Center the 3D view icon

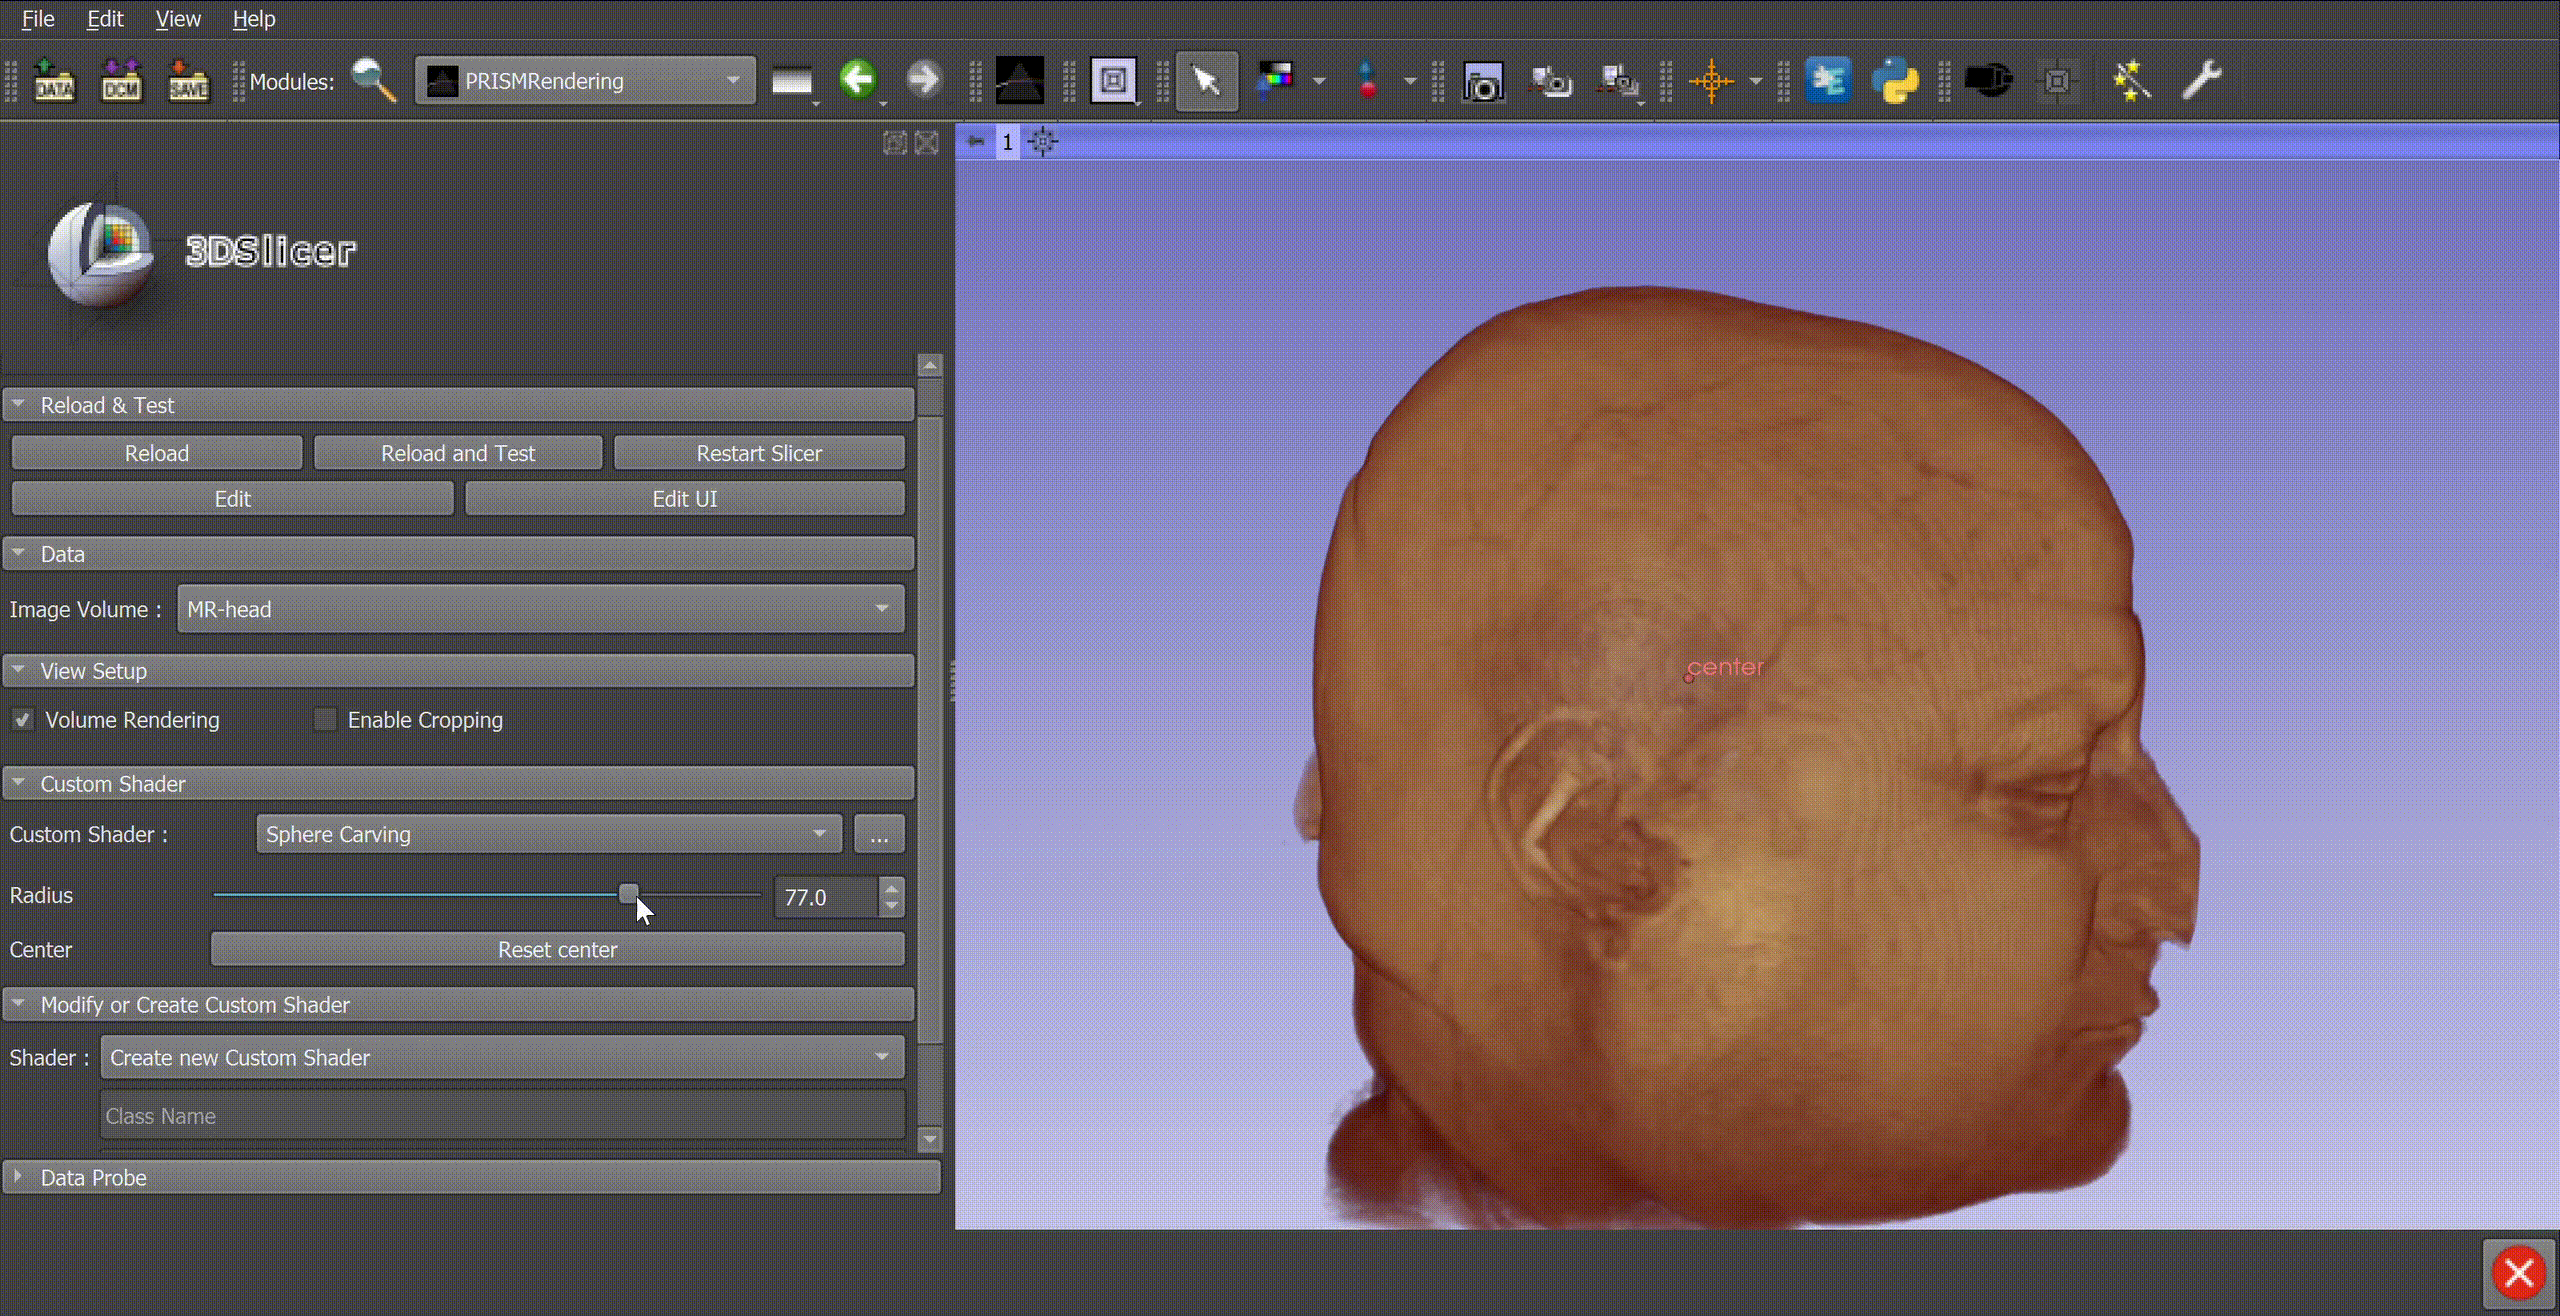click(x=1042, y=142)
